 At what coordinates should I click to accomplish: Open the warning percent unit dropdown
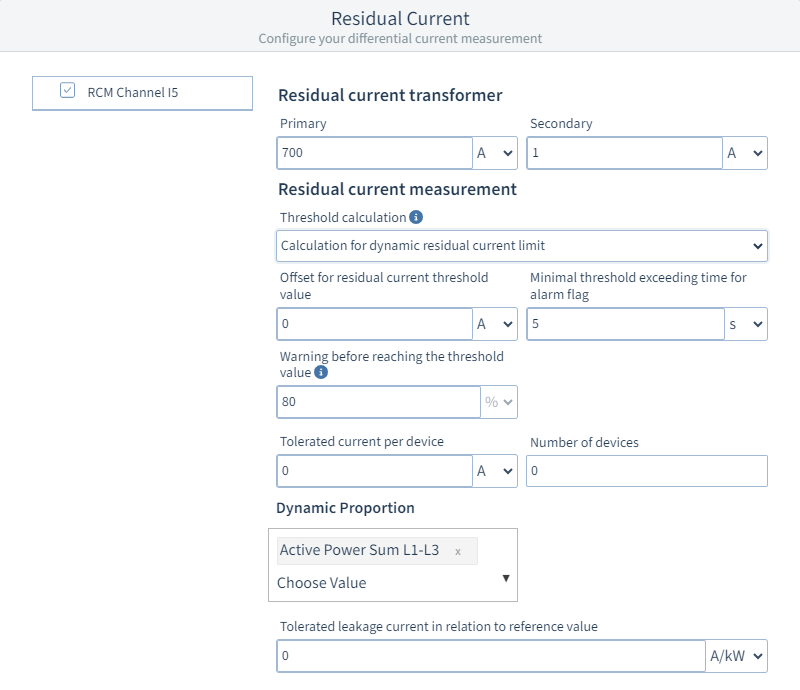coord(499,402)
